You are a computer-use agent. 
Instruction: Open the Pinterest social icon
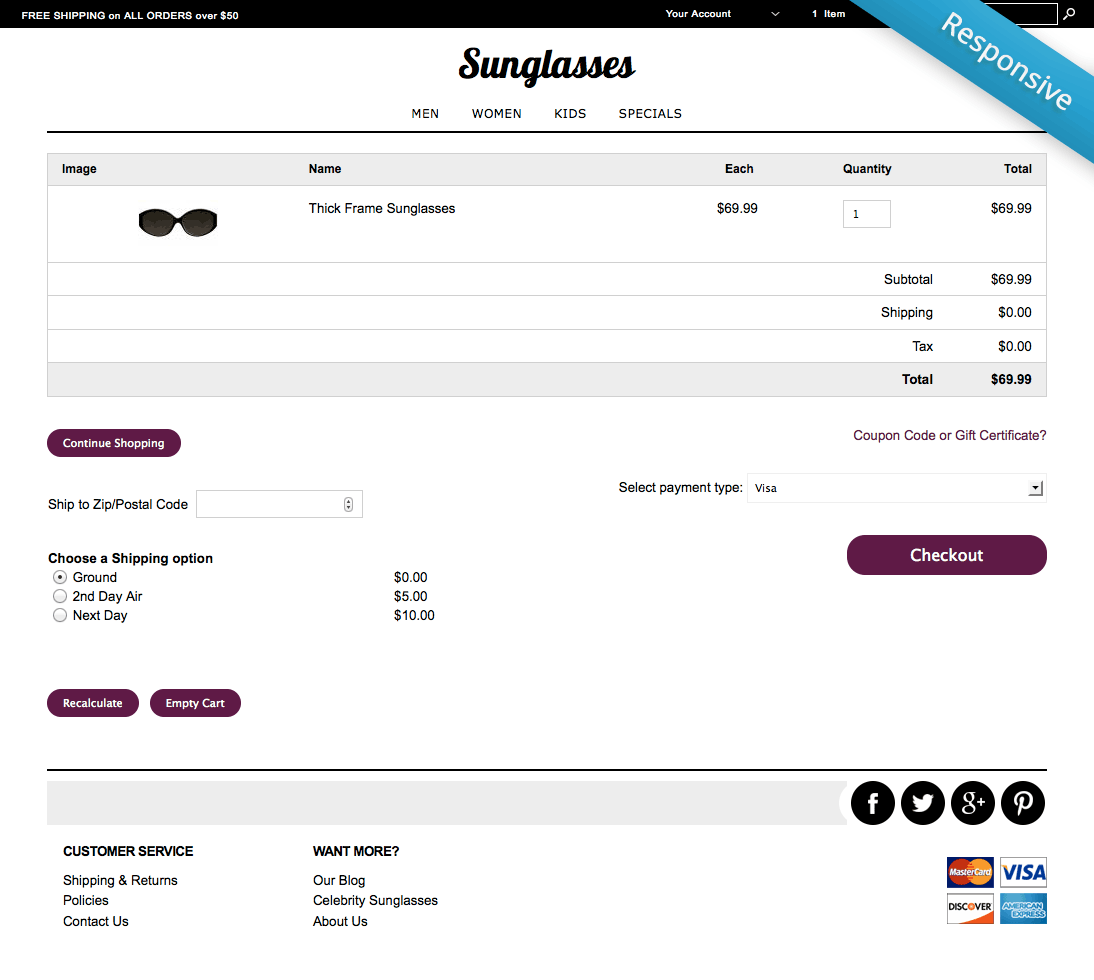click(1023, 803)
